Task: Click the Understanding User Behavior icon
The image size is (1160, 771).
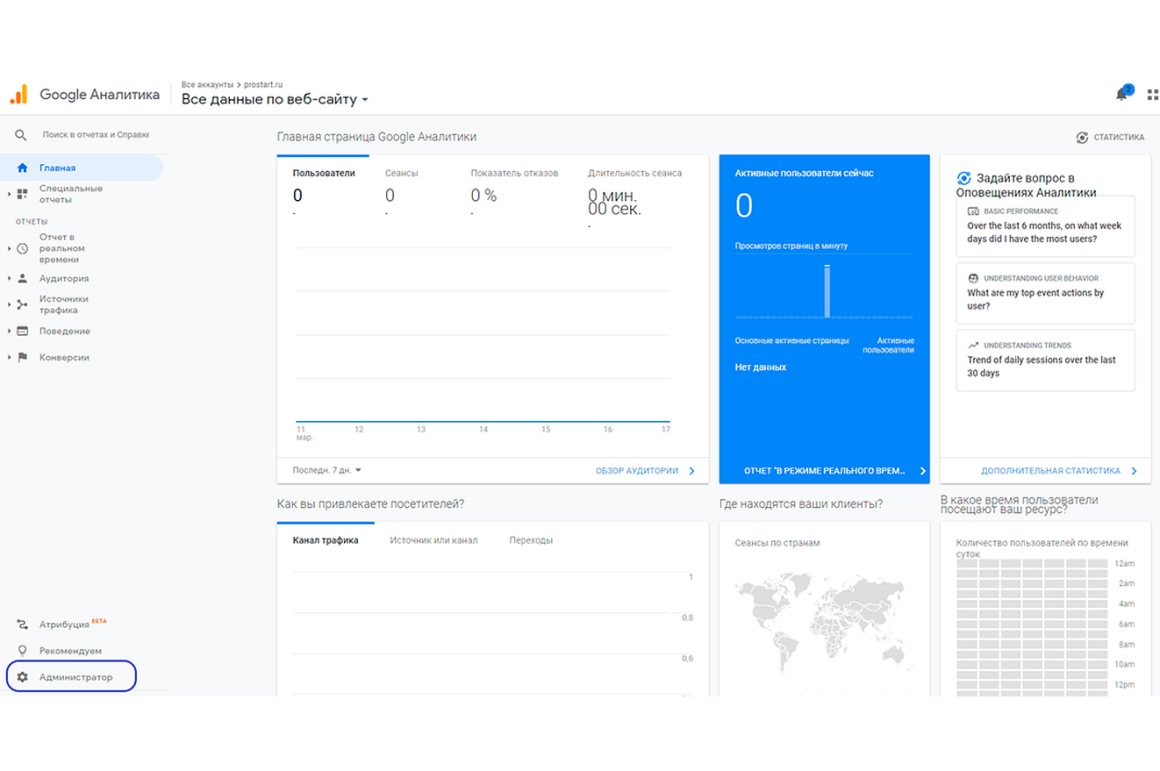Action: tap(973, 278)
